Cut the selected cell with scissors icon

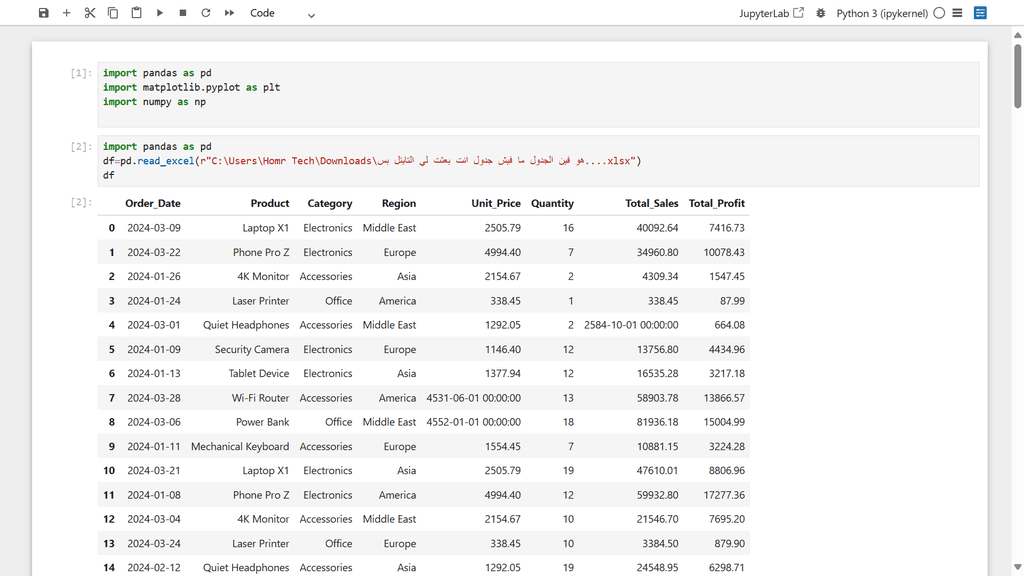[x=90, y=13]
